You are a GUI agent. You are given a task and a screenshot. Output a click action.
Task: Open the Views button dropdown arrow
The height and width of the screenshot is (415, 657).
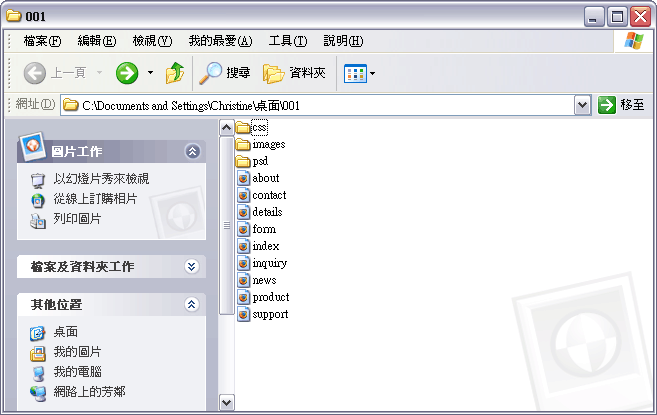pyautogui.click(x=373, y=73)
